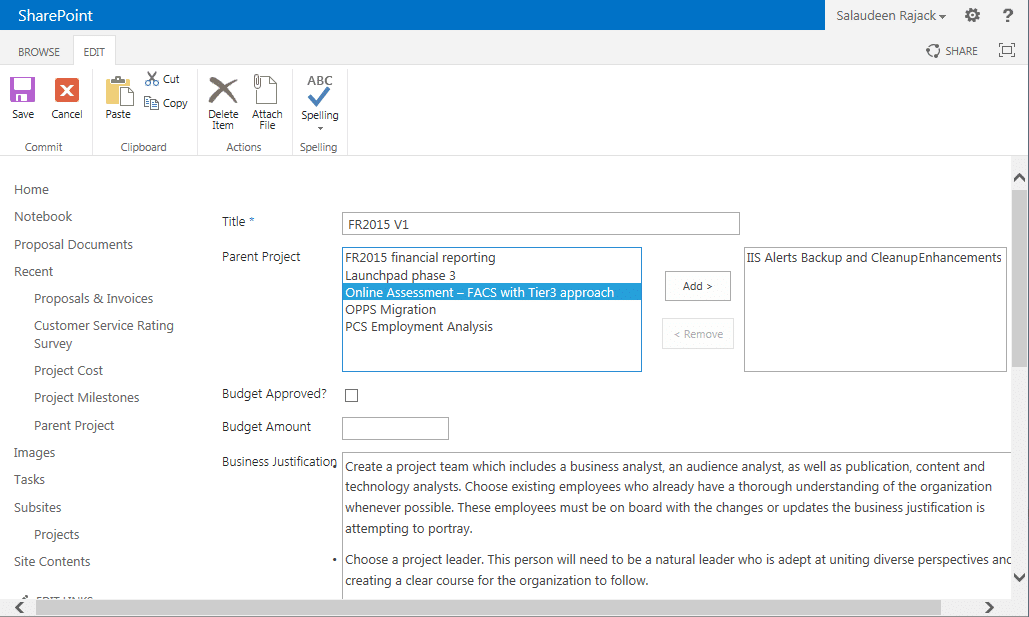This screenshot has width=1029, height=617.
Task: Click the focus on content icon near SHARE
Action: point(1006,50)
